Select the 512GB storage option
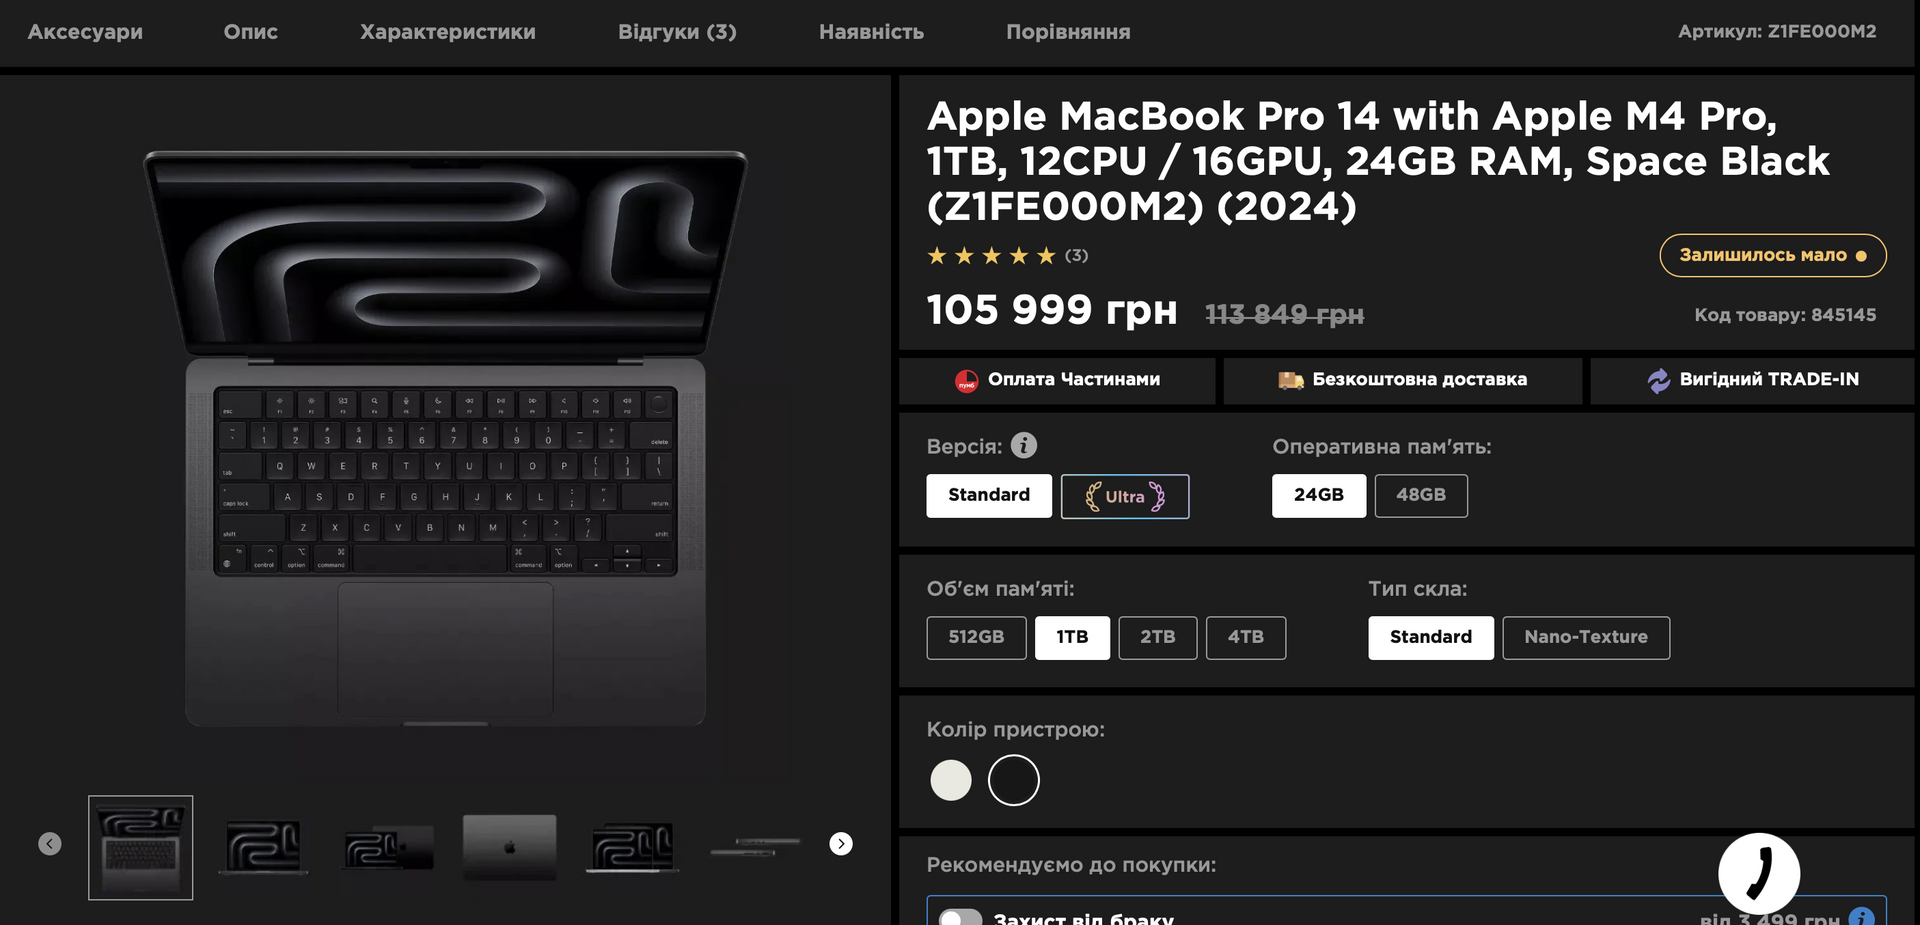 coord(976,637)
